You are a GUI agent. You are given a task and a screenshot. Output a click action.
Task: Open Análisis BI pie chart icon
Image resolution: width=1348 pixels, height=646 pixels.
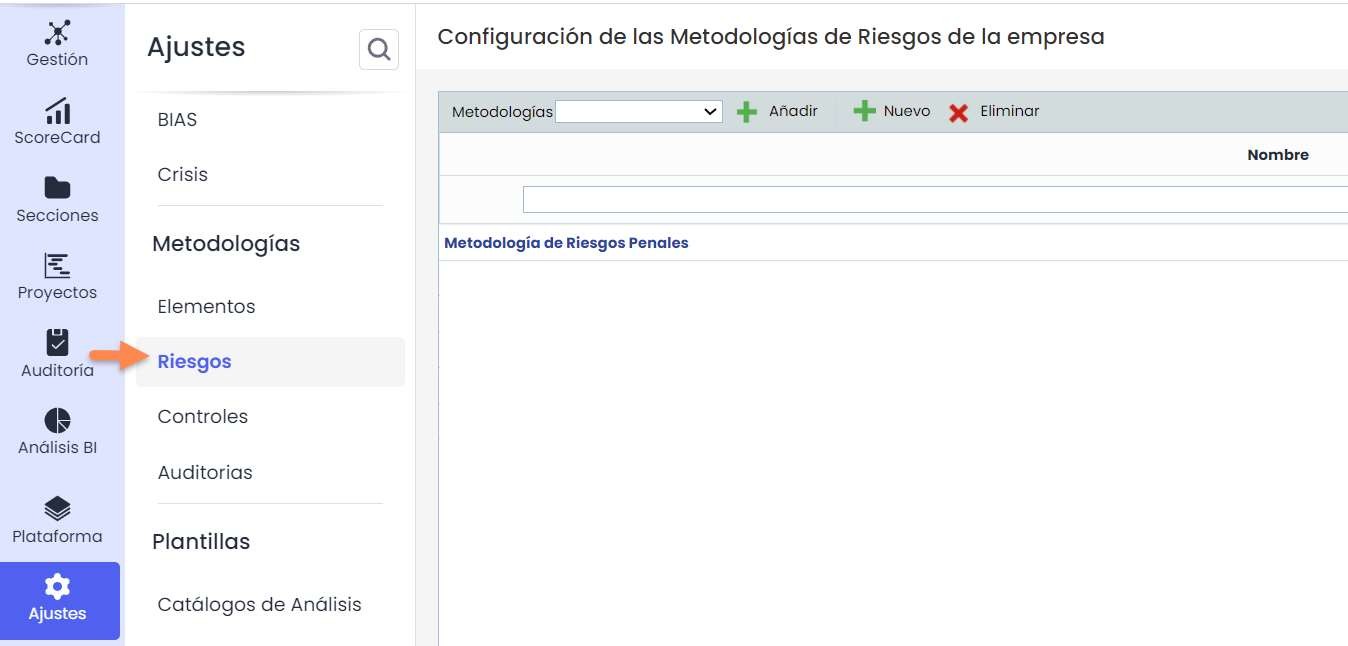click(x=57, y=421)
